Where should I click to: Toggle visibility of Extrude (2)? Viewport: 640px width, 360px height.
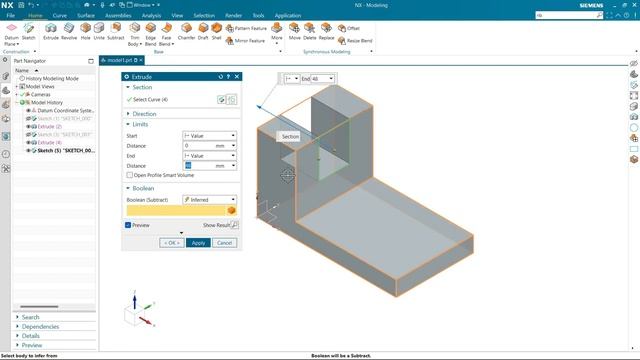(29, 127)
